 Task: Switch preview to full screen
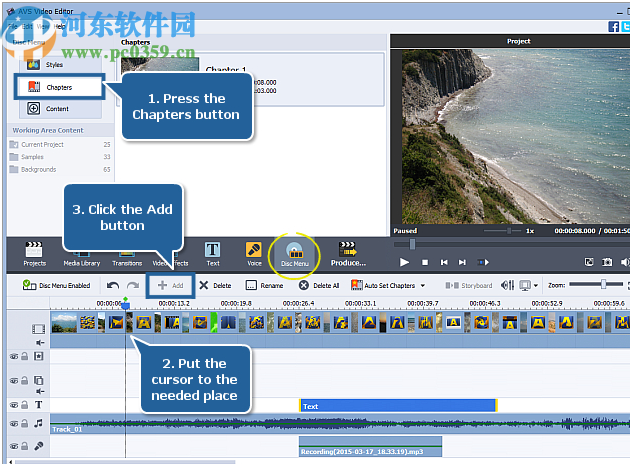589,262
